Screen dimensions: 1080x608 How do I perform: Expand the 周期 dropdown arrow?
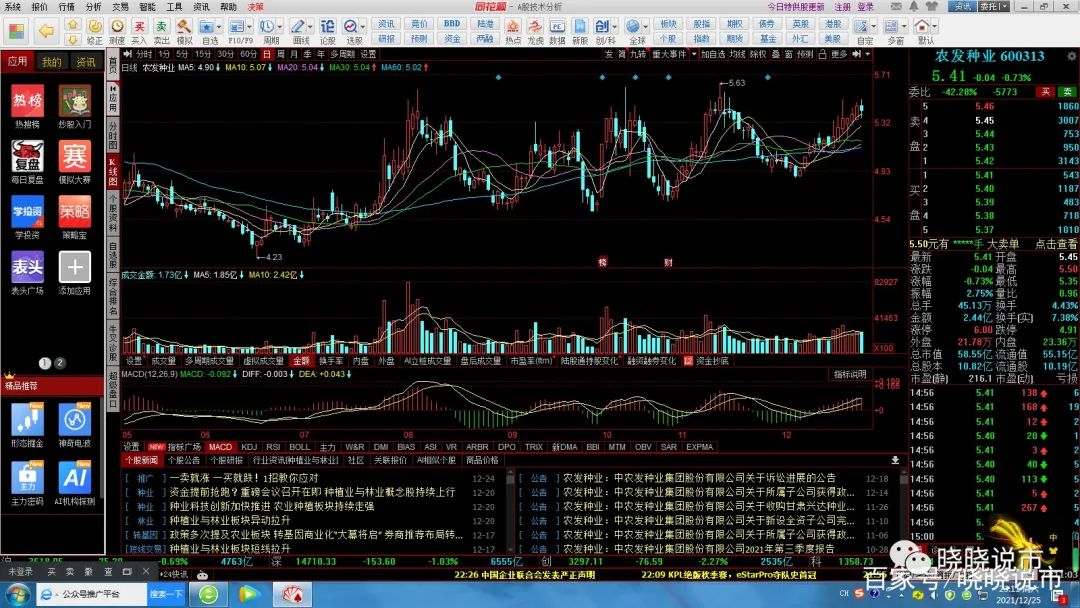point(278,27)
